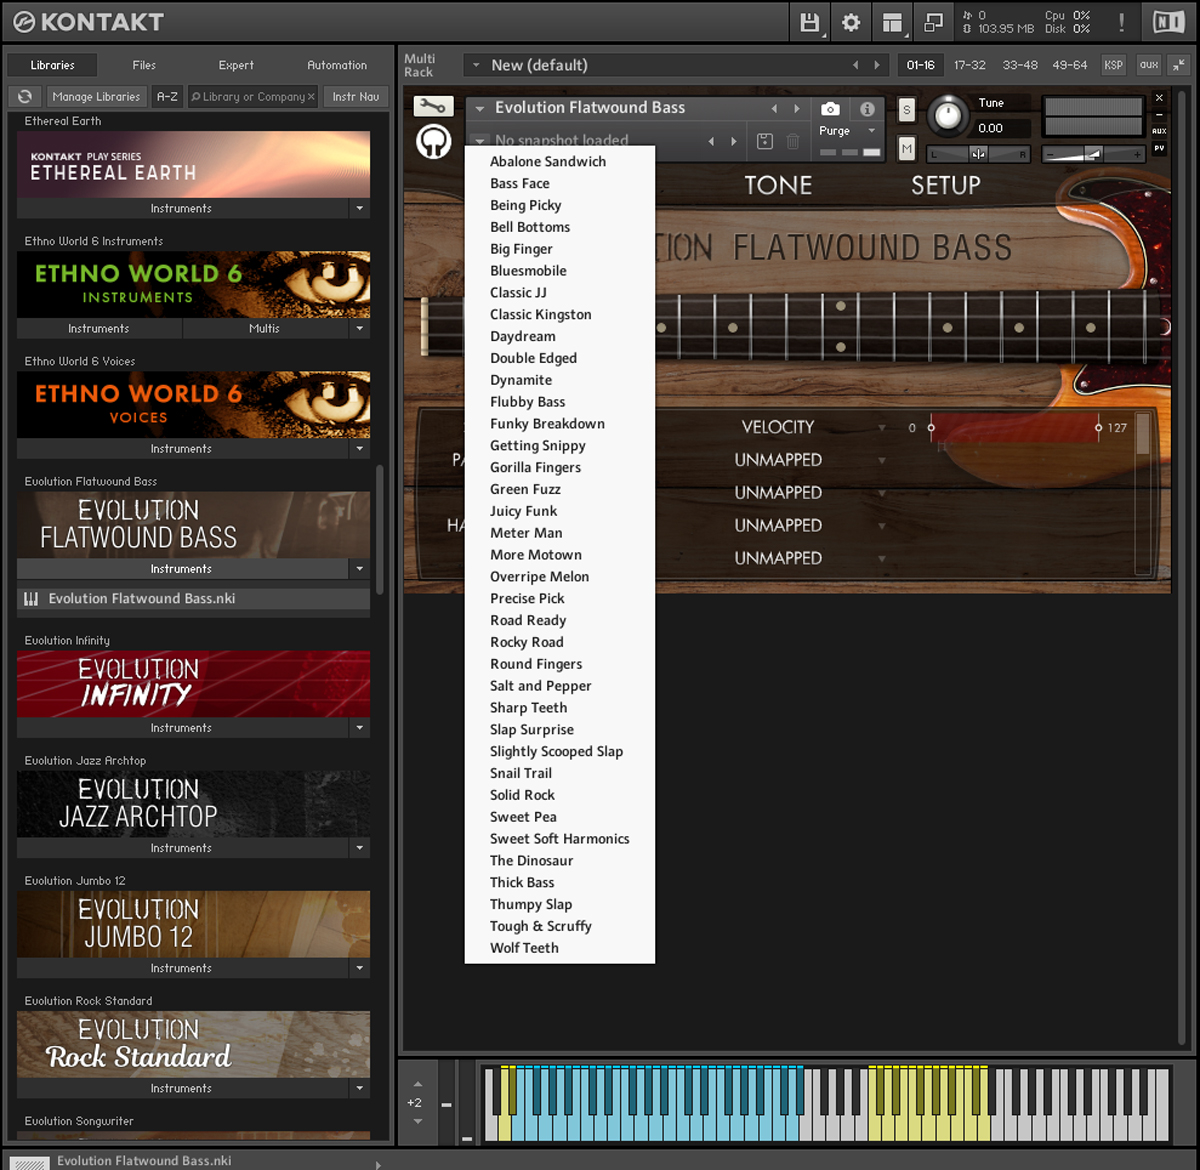Image resolution: width=1200 pixels, height=1170 pixels.
Task: Click the KSP button in rack header
Action: (x=1113, y=65)
